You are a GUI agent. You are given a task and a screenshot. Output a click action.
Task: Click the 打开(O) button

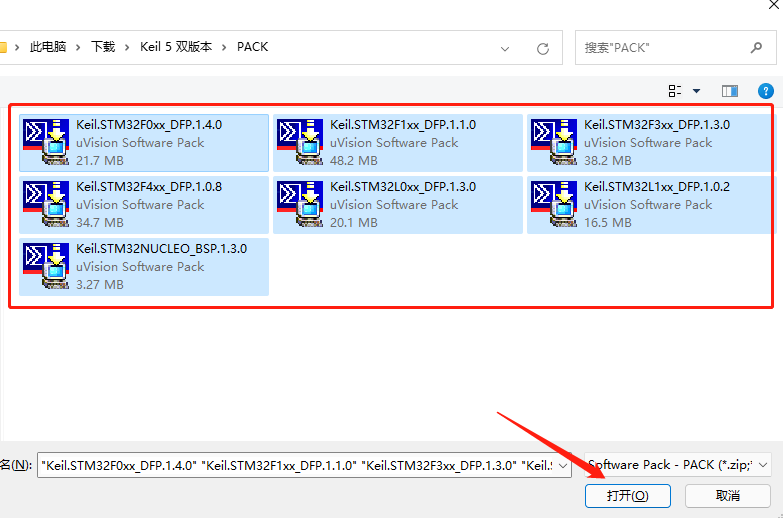click(627, 496)
